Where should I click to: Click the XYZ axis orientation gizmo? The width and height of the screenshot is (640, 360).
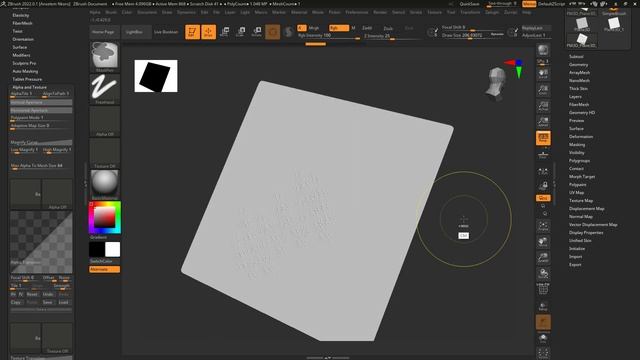click(515, 68)
